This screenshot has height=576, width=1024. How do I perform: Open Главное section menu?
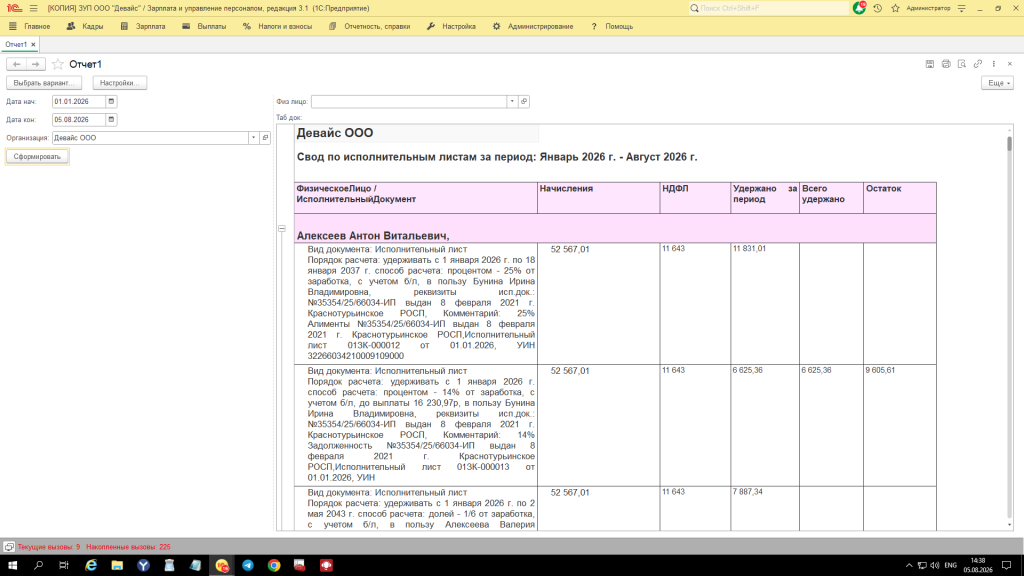tap(29, 27)
